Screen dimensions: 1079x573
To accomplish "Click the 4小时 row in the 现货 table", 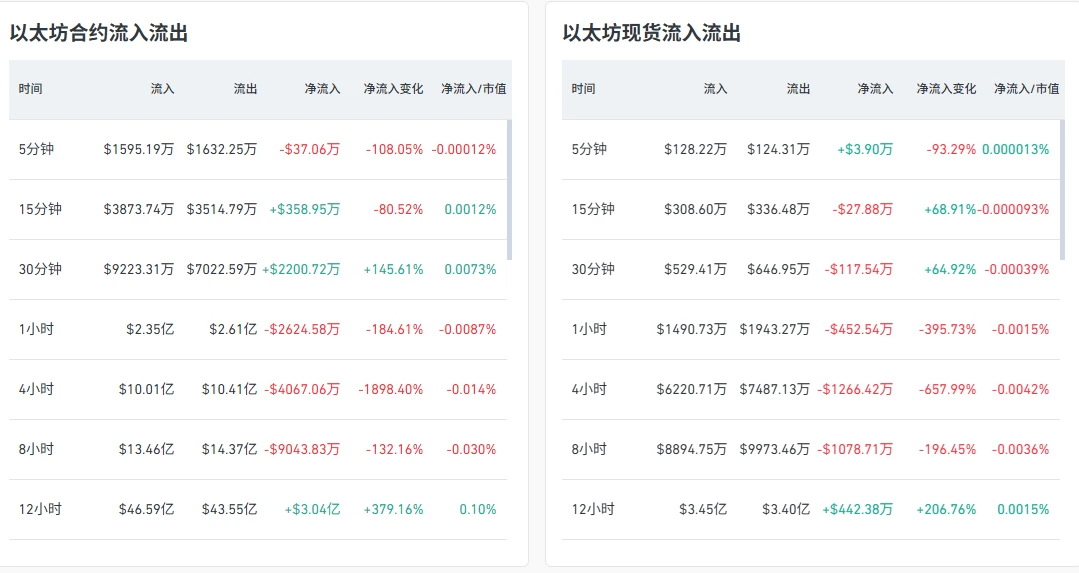I will pyautogui.click(x=811, y=389).
